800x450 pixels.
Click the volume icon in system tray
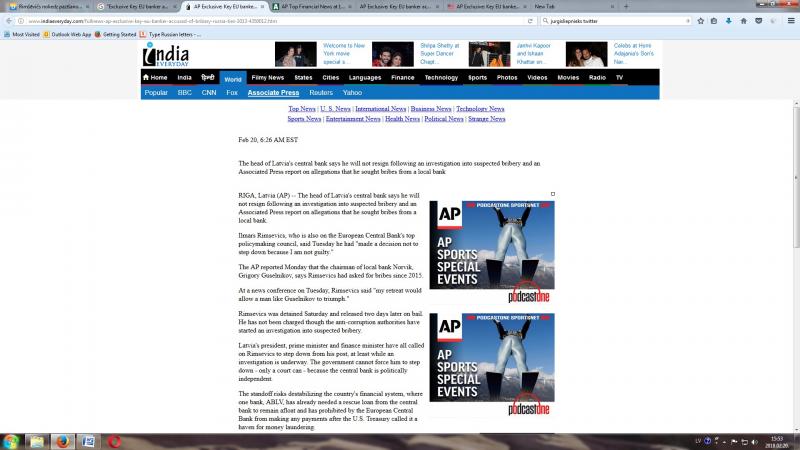pyautogui.click(x=752, y=441)
